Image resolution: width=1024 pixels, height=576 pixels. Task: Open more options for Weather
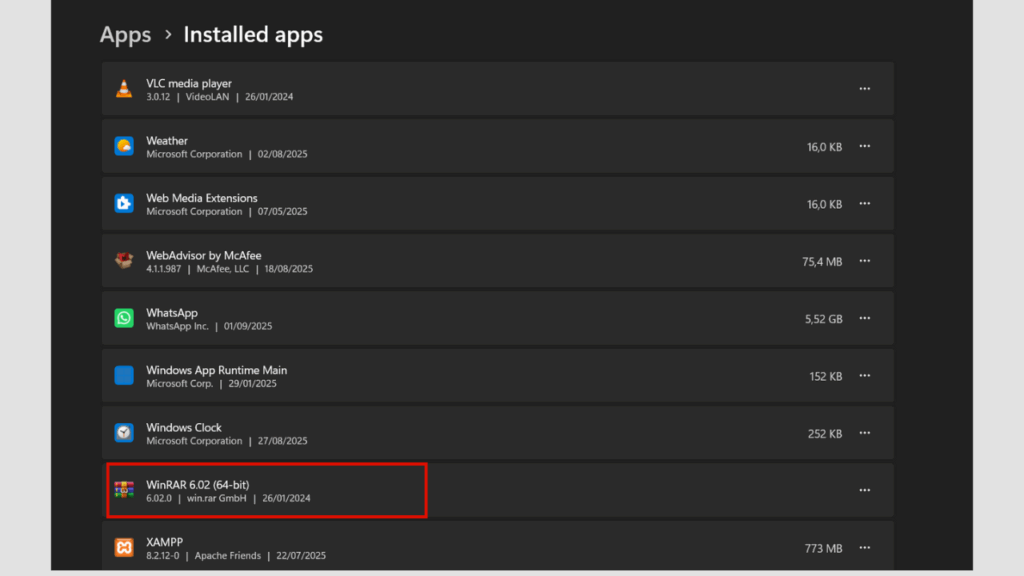[864, 145]
